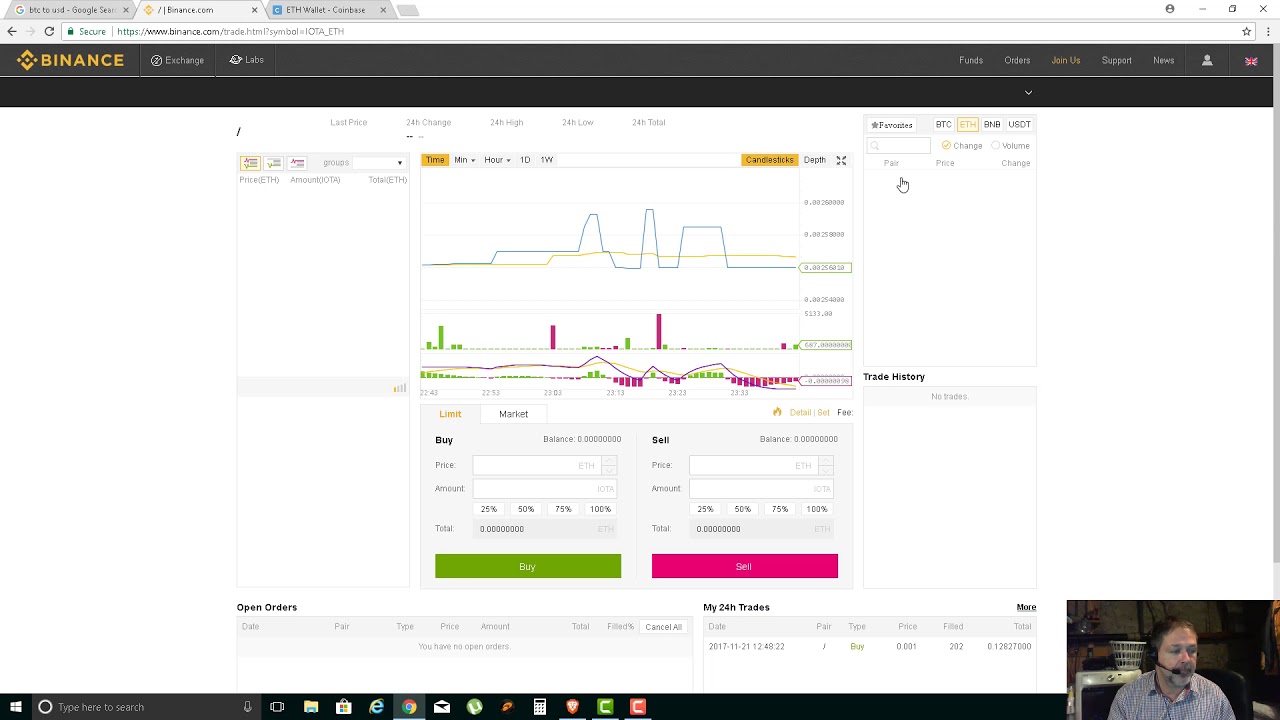Viewport: 1280px width, 720px height.
Task: Select the 1D chart interval
Action: 525,160
